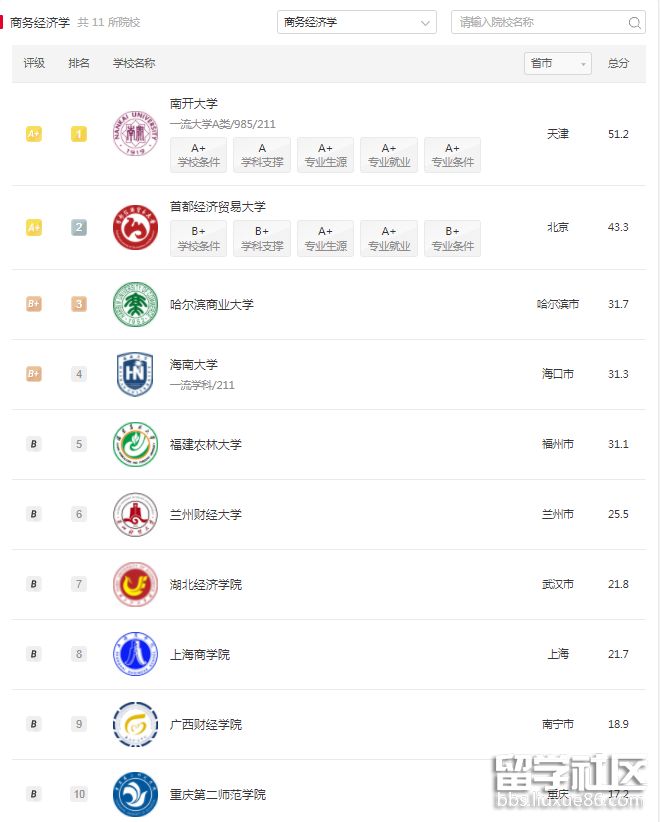Click the 评级 column header
660x822 pixels.
33,62
